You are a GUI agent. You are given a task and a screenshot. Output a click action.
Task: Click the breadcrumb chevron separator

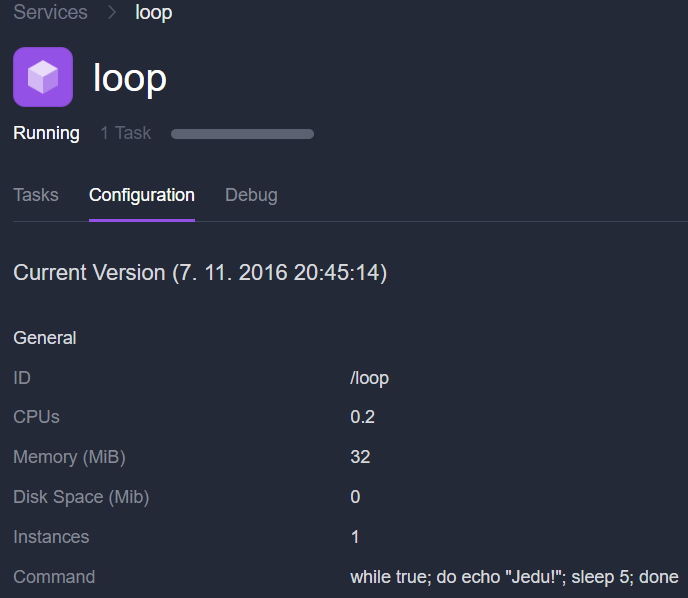pyautogui.click(x=112, y=12)
